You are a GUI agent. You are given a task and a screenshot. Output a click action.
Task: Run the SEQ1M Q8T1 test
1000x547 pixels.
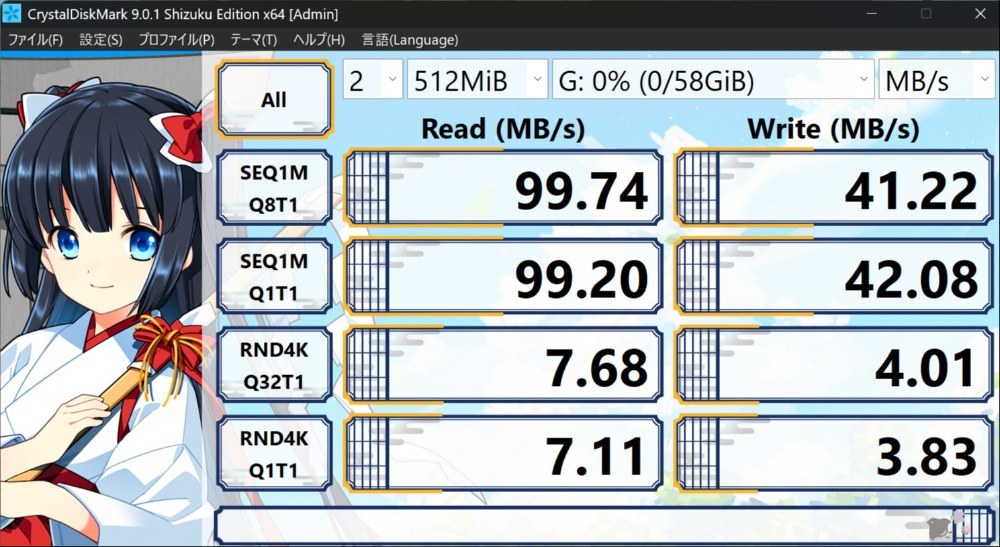click(274, 188)
